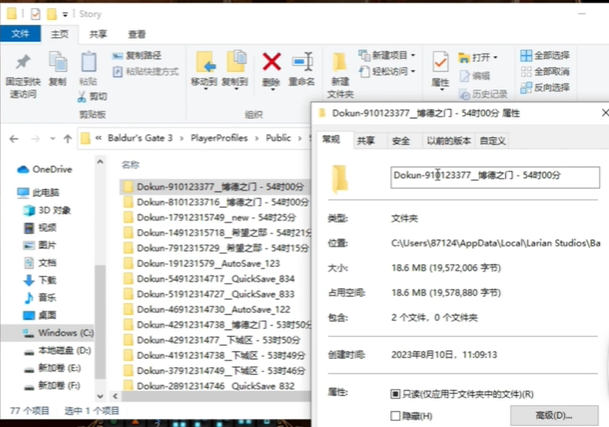Click the Edit (编辑) ribbon item
609x427 pixels.
click(475, 76)
